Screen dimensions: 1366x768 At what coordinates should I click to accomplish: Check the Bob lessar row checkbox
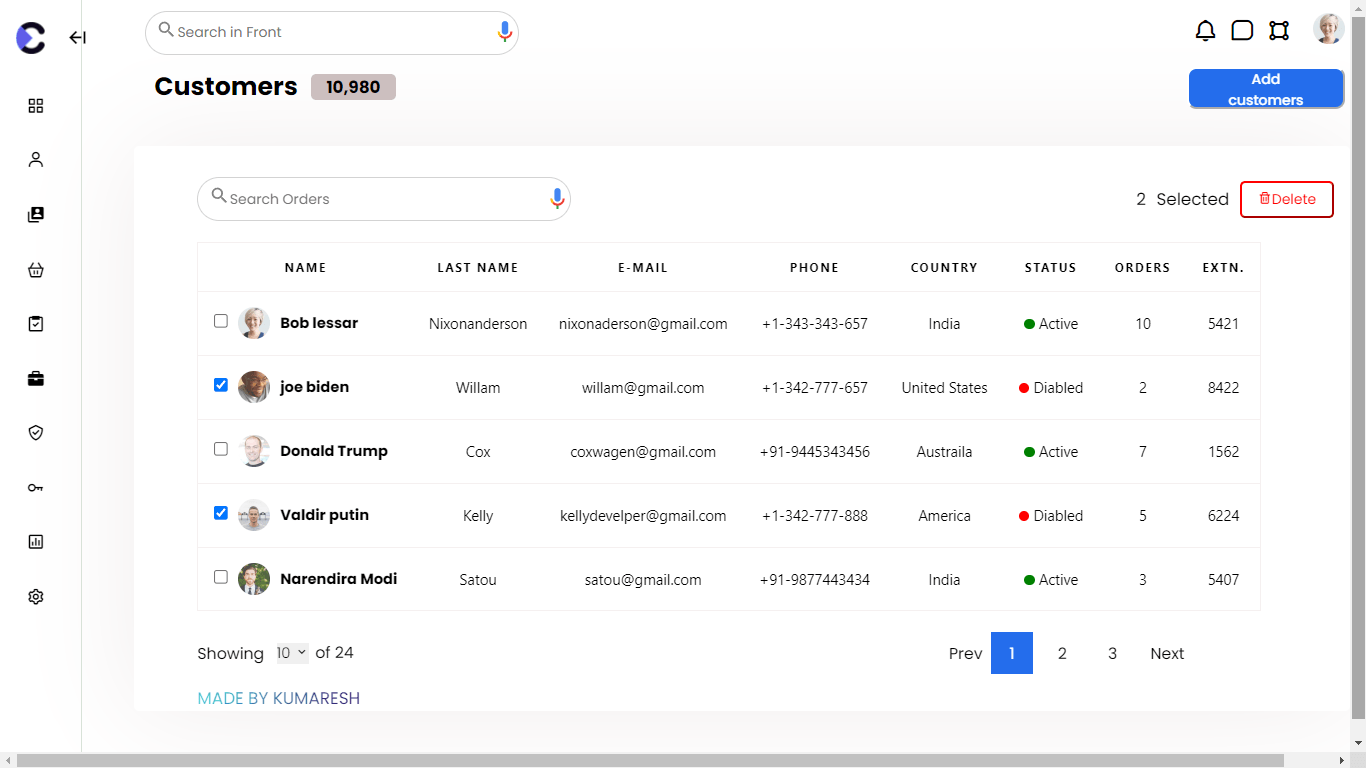tap(221, 321)
